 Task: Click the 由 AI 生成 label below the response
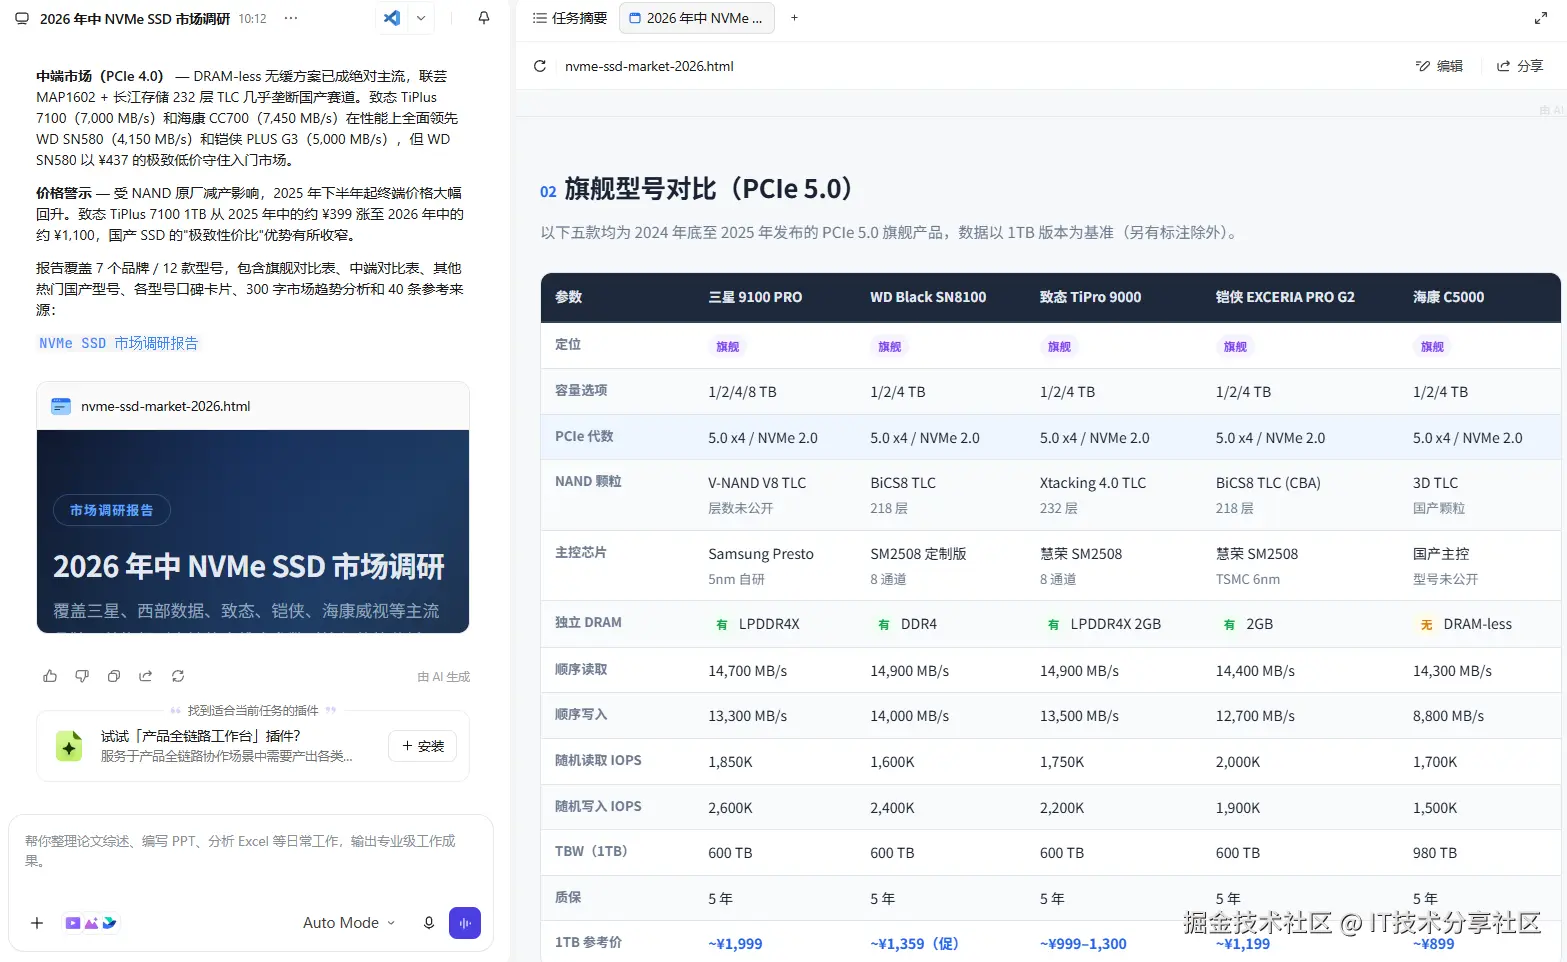click(444, 677)
